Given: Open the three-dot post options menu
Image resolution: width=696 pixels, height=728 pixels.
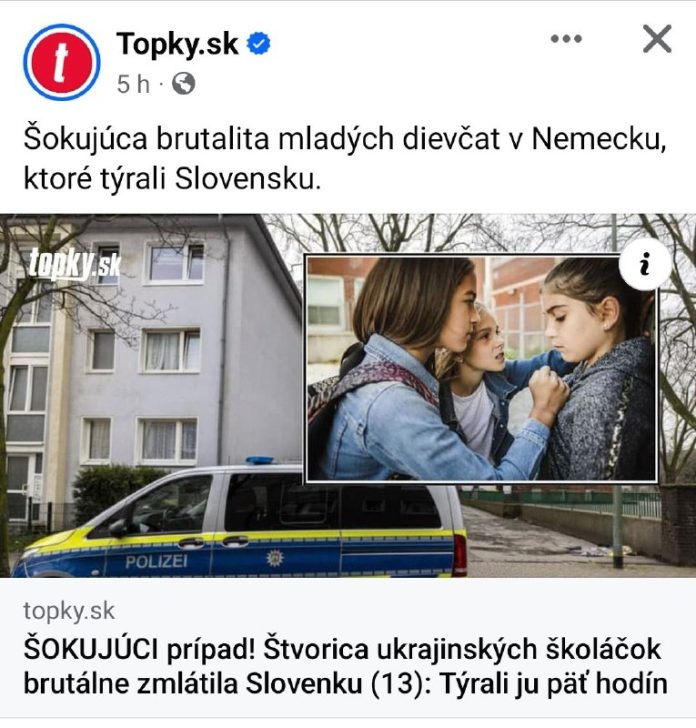Looking at the screenshot, I should point(566,39).
